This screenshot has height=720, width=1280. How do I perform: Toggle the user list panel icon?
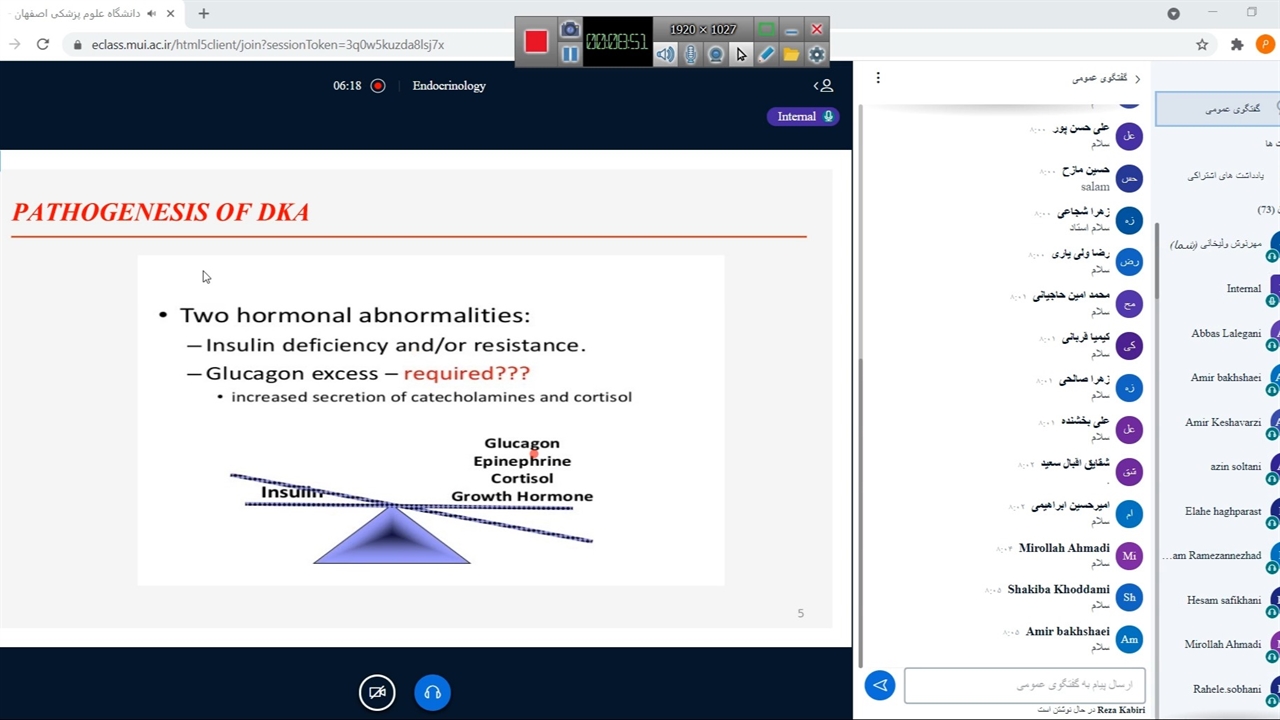click(x=823, y=86)
